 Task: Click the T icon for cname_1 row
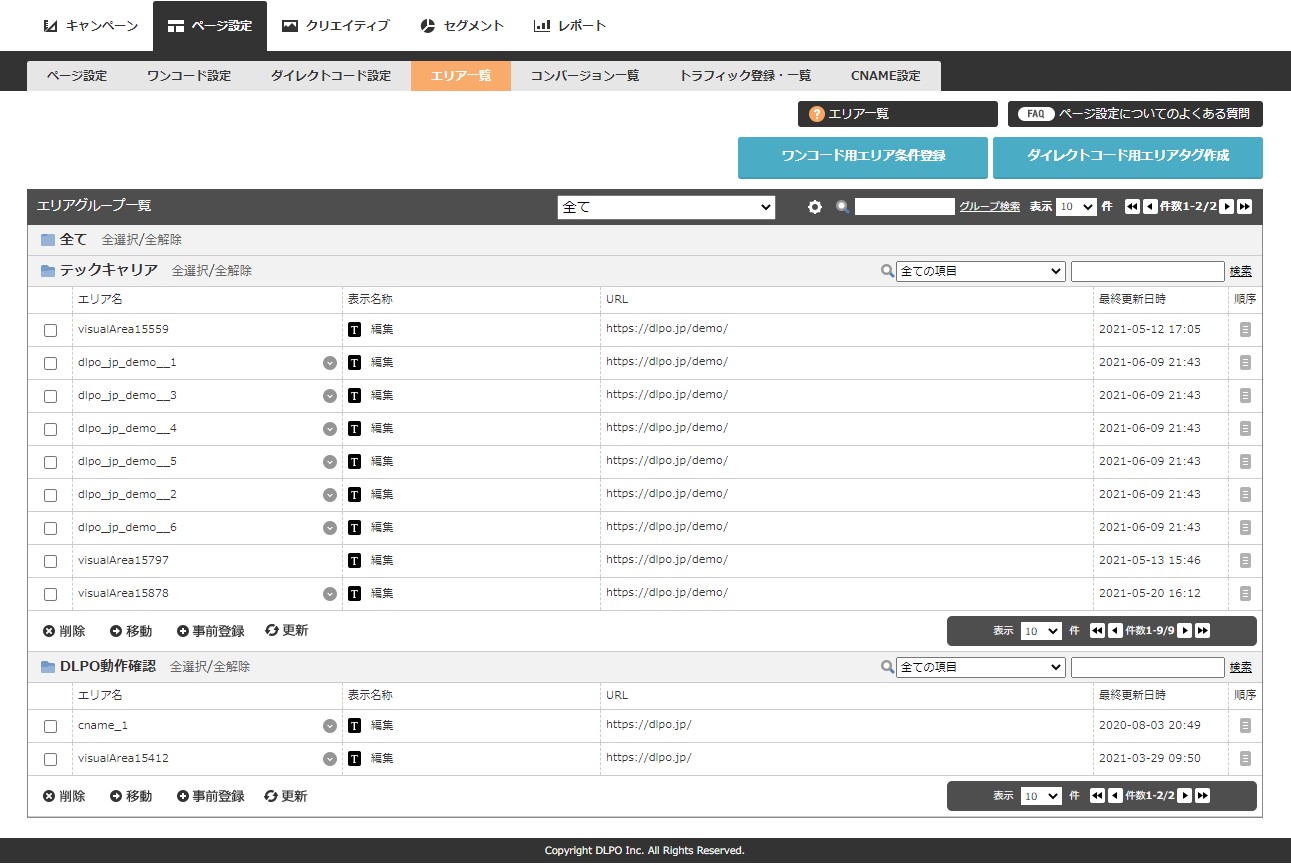pyautogui.click(x=354, y=725)
